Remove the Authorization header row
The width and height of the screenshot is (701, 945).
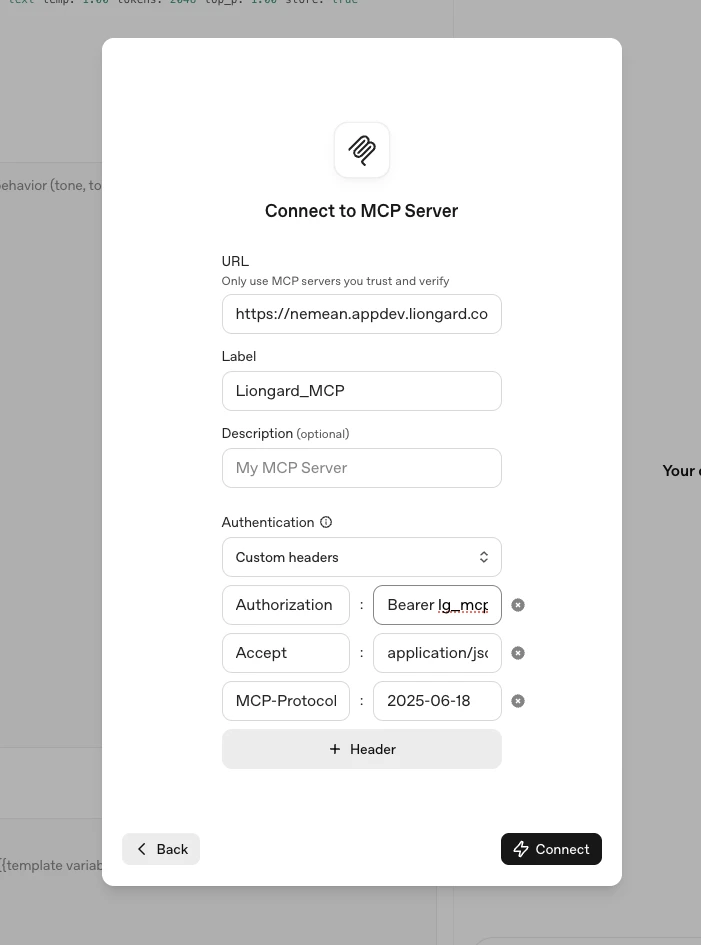[518, 604]
